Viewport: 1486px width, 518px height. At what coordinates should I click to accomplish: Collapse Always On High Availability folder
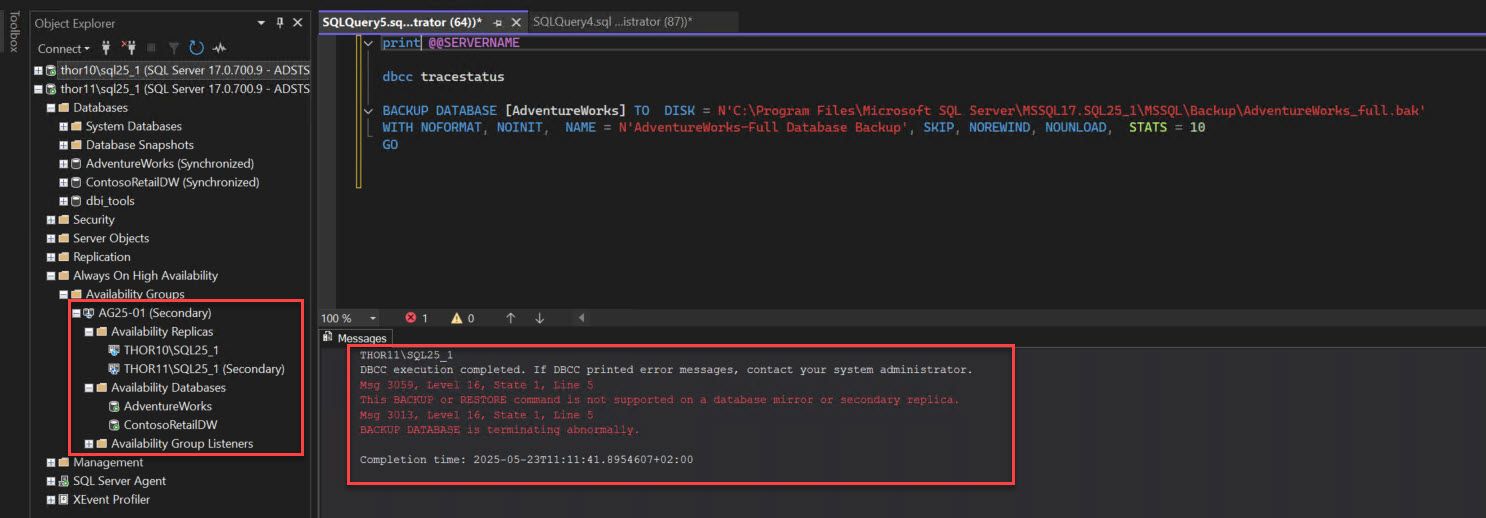pos(50,276)
